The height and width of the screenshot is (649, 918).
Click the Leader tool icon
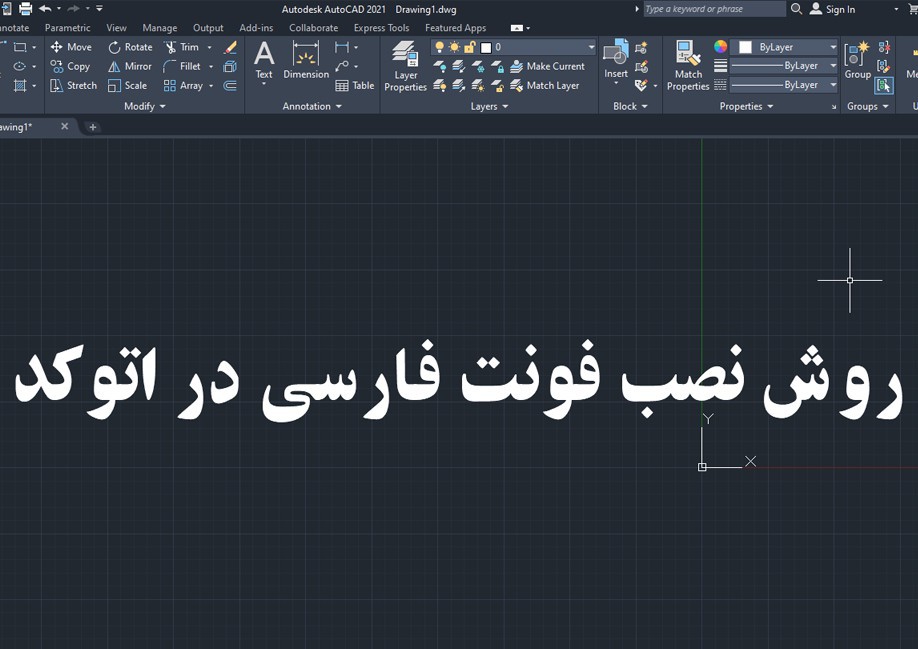click(x=342, y=66)
